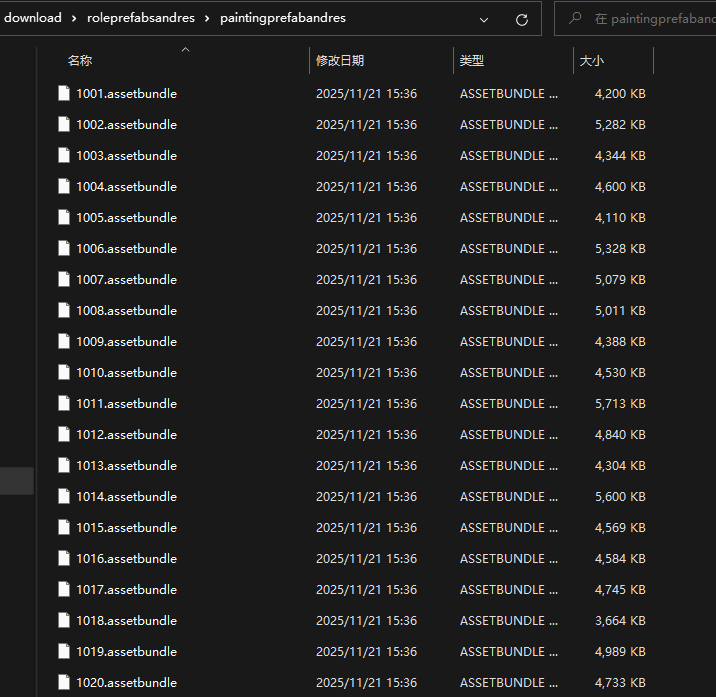Select the file name 1001.assetbundle
This screenshot has width=716, height=697.
click(126, 94)
